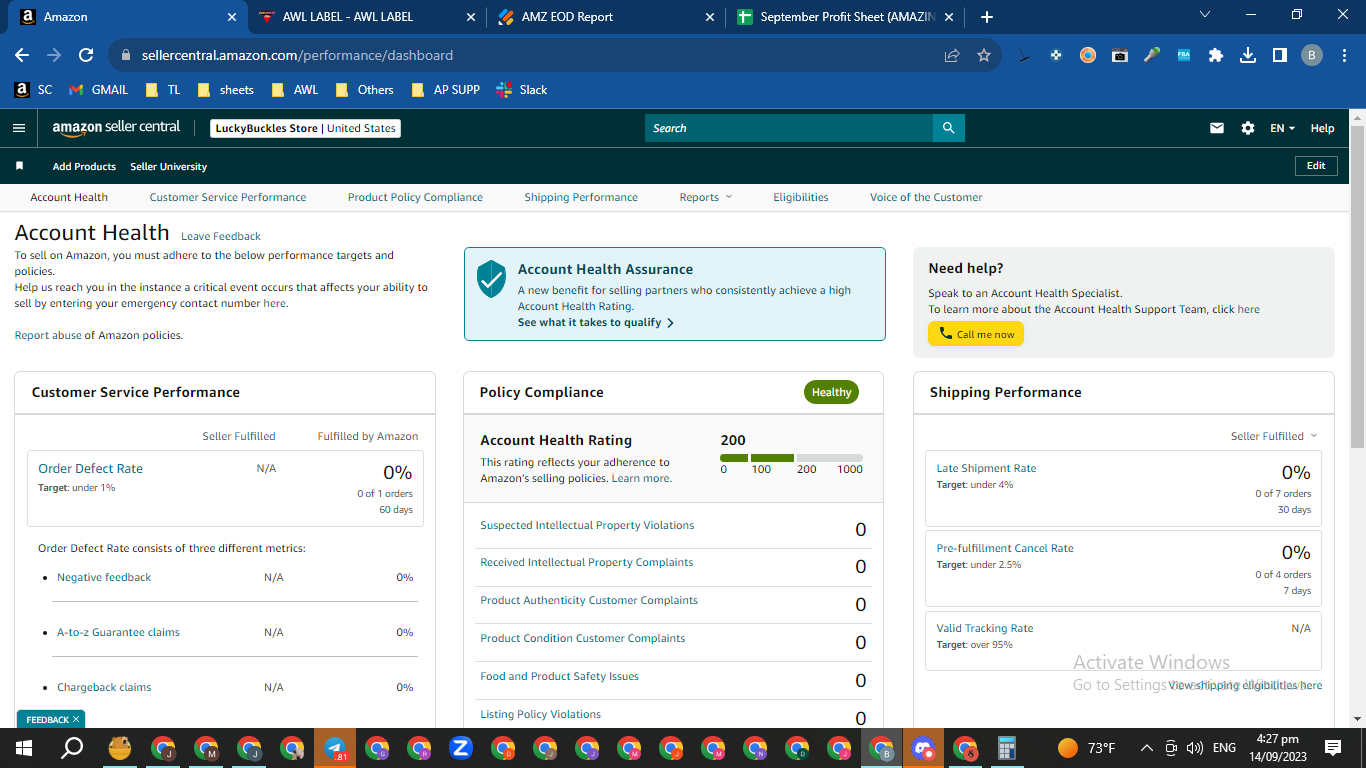Open Suspected Intellectual Property Violations
Viewport: 1366px width, 768px height.
pyautogui.click(x=587, y=526)
